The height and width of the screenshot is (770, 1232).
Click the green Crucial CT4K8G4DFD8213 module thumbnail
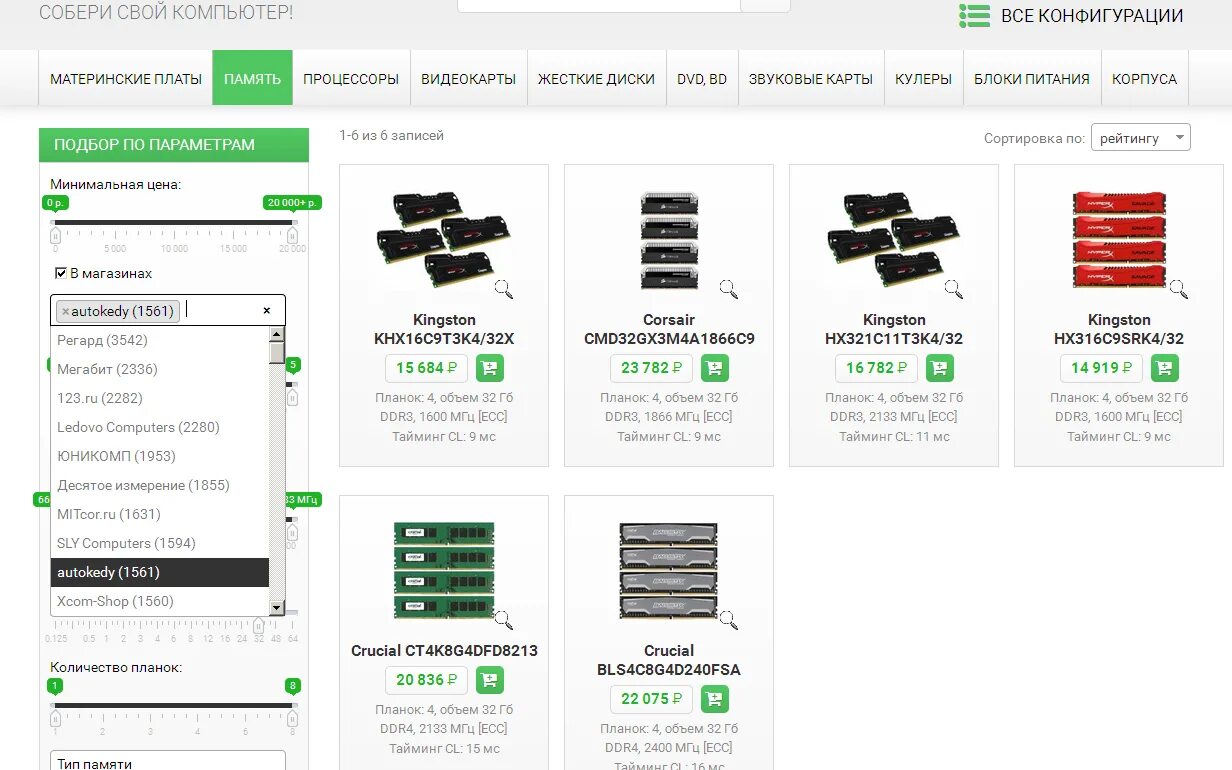(x=444, y=570)
